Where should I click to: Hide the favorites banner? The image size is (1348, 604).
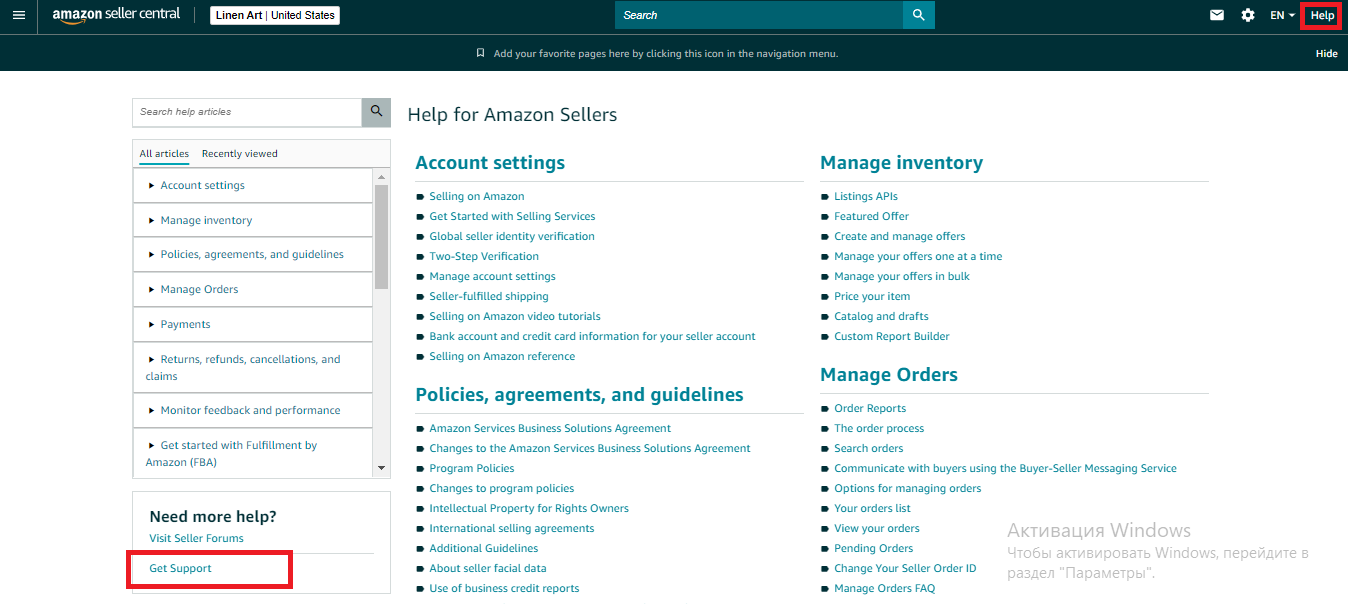[x=1326, y=52]
